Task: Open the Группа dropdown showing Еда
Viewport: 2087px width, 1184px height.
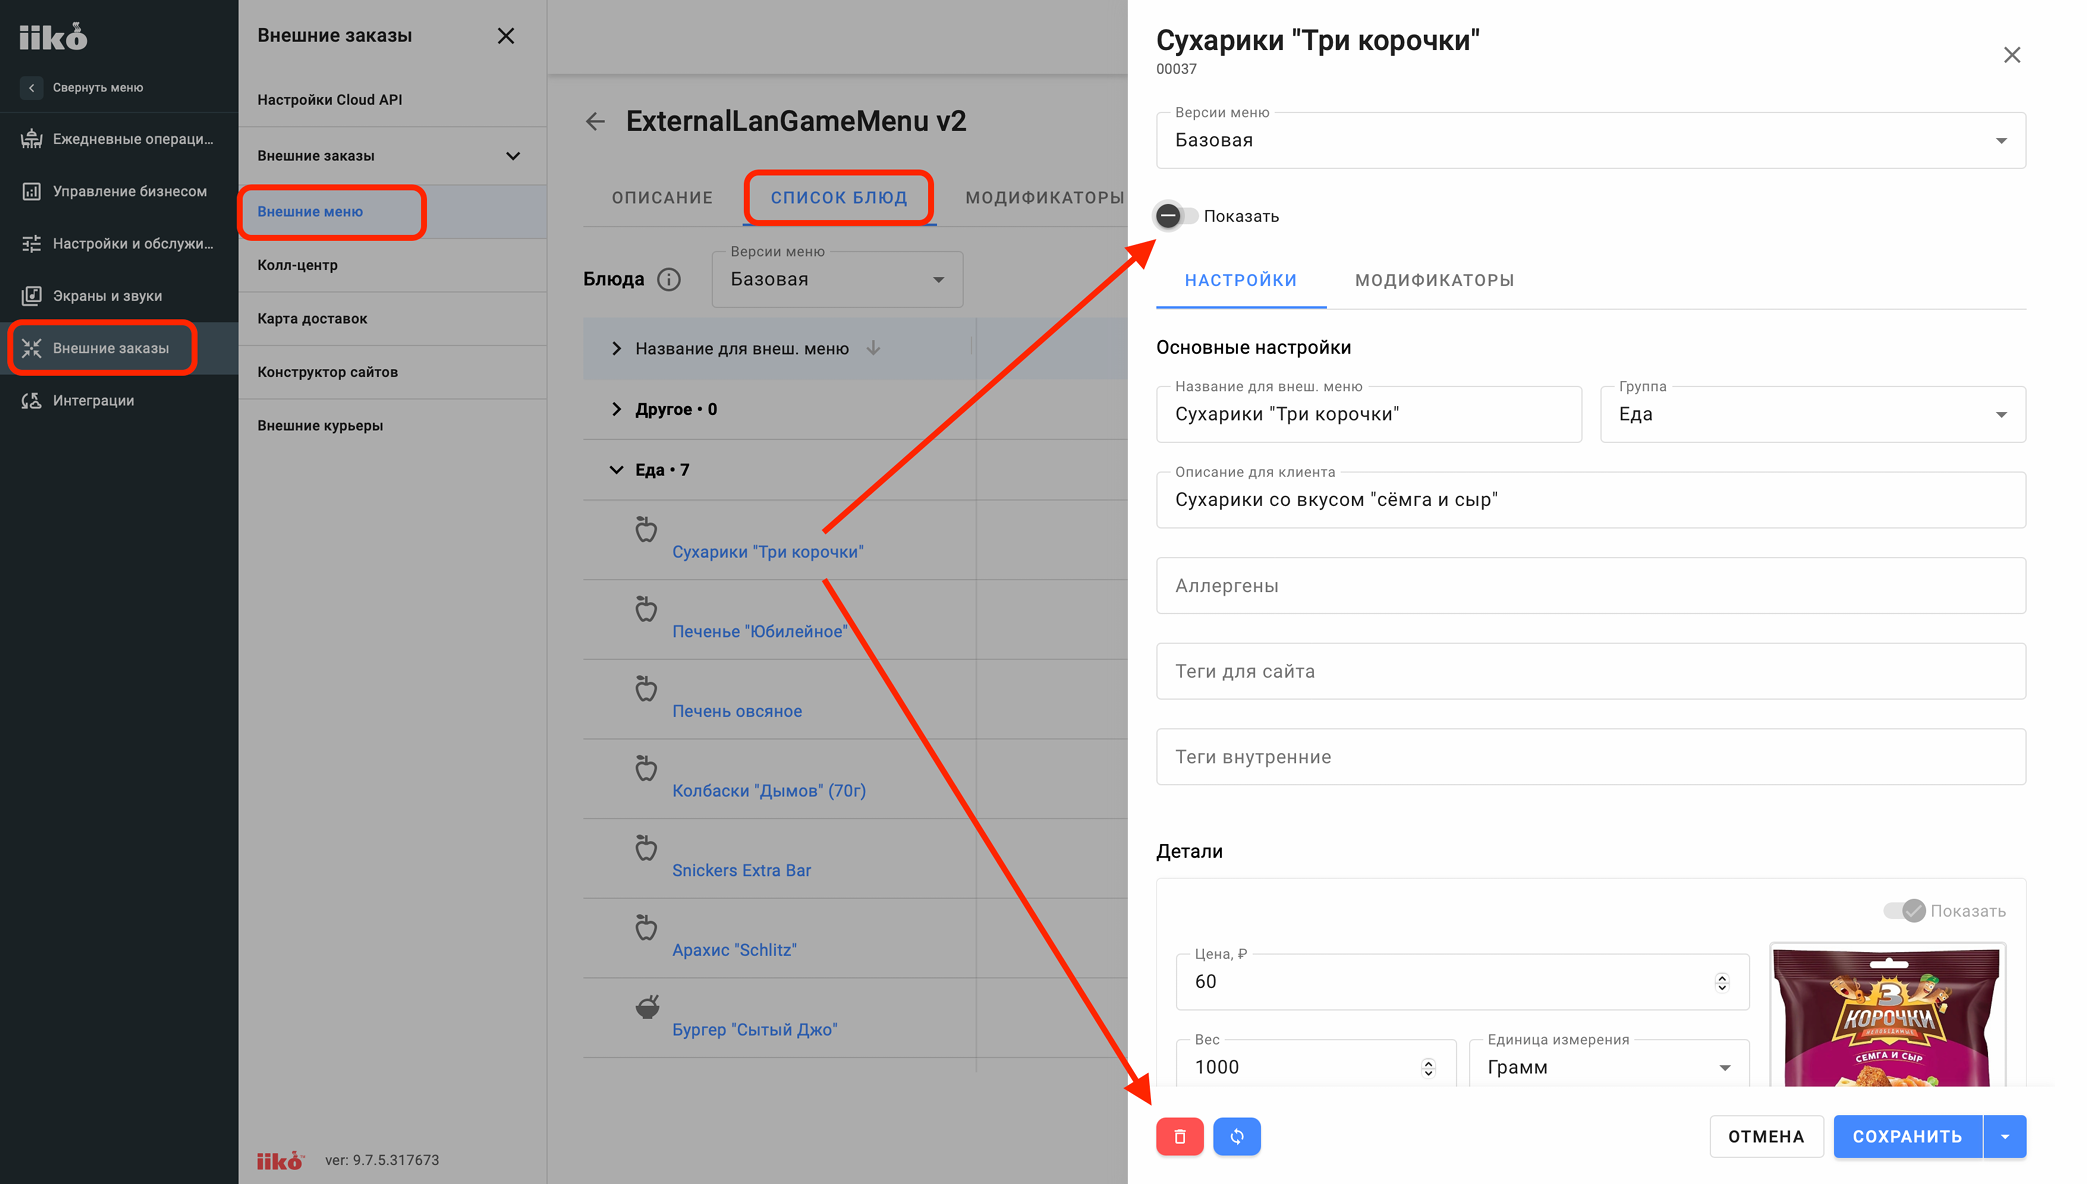Action: point(1813,414)
